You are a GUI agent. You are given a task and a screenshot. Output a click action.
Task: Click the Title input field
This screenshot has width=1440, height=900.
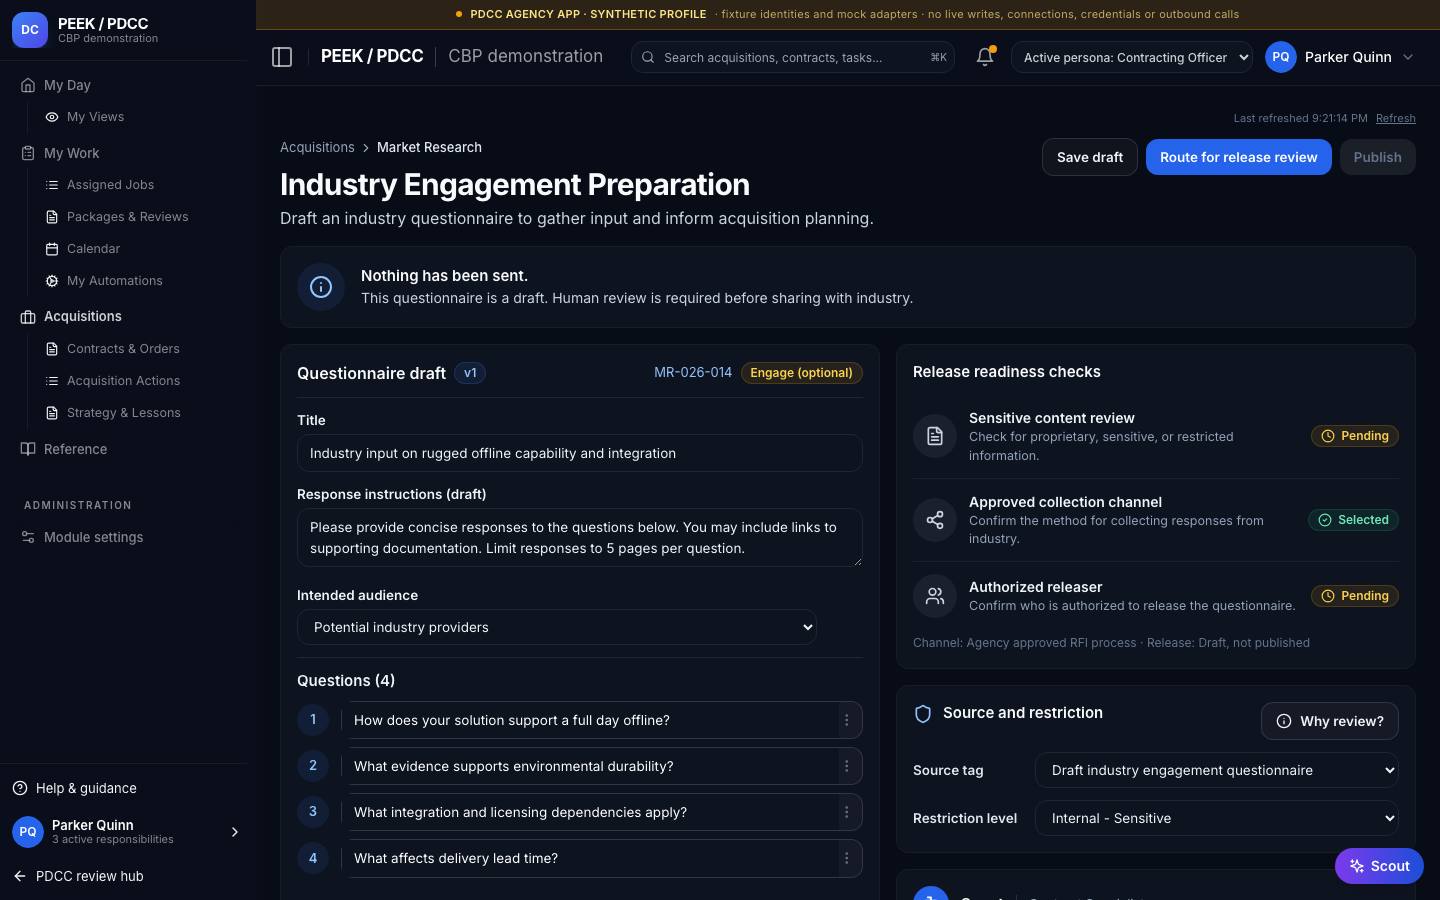point(580,453)
